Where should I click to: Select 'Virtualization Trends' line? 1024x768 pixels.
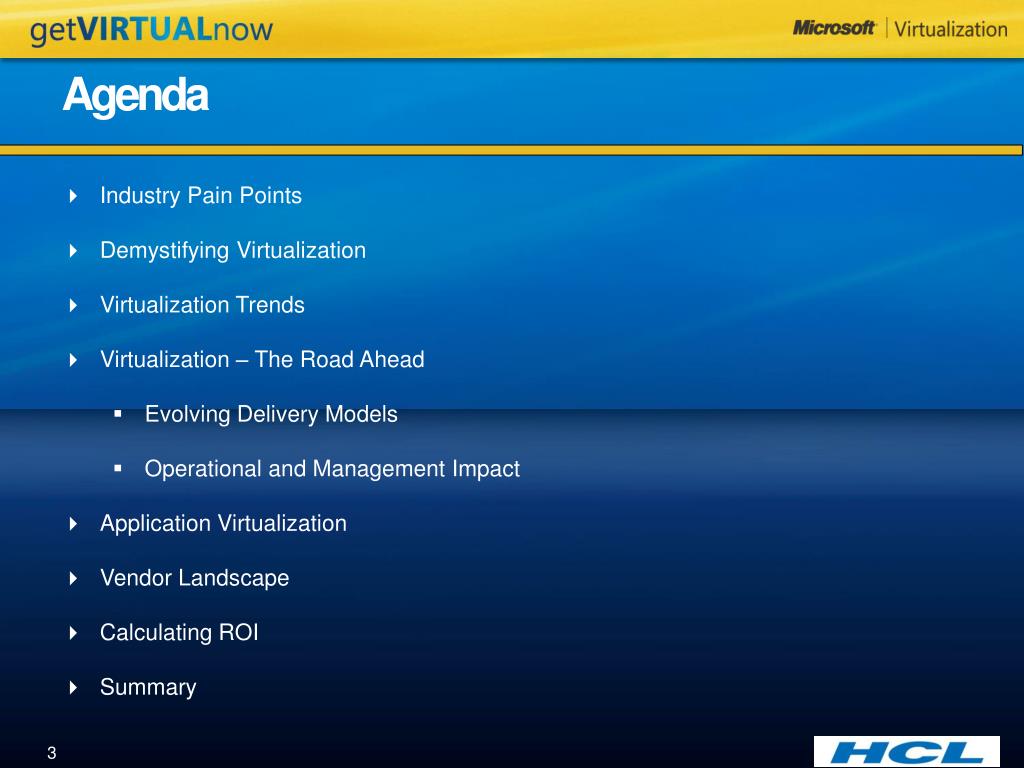coord(202,305)
